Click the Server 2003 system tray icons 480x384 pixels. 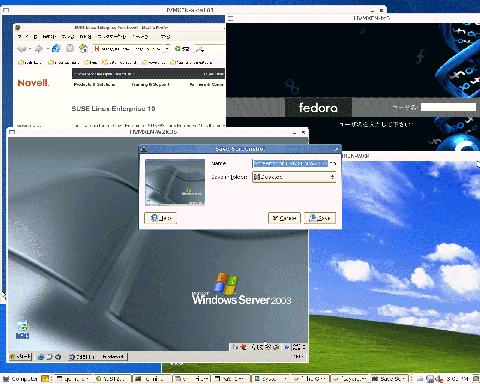pyautogui.click(x=266, y=347)
